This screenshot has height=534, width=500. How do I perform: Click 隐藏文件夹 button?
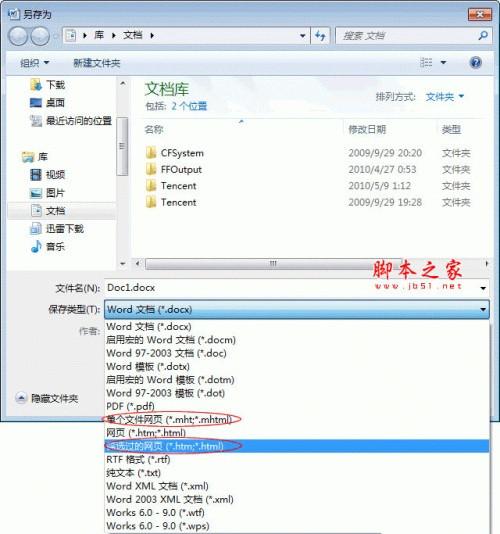pyautogui.click(x=47, y=398)
